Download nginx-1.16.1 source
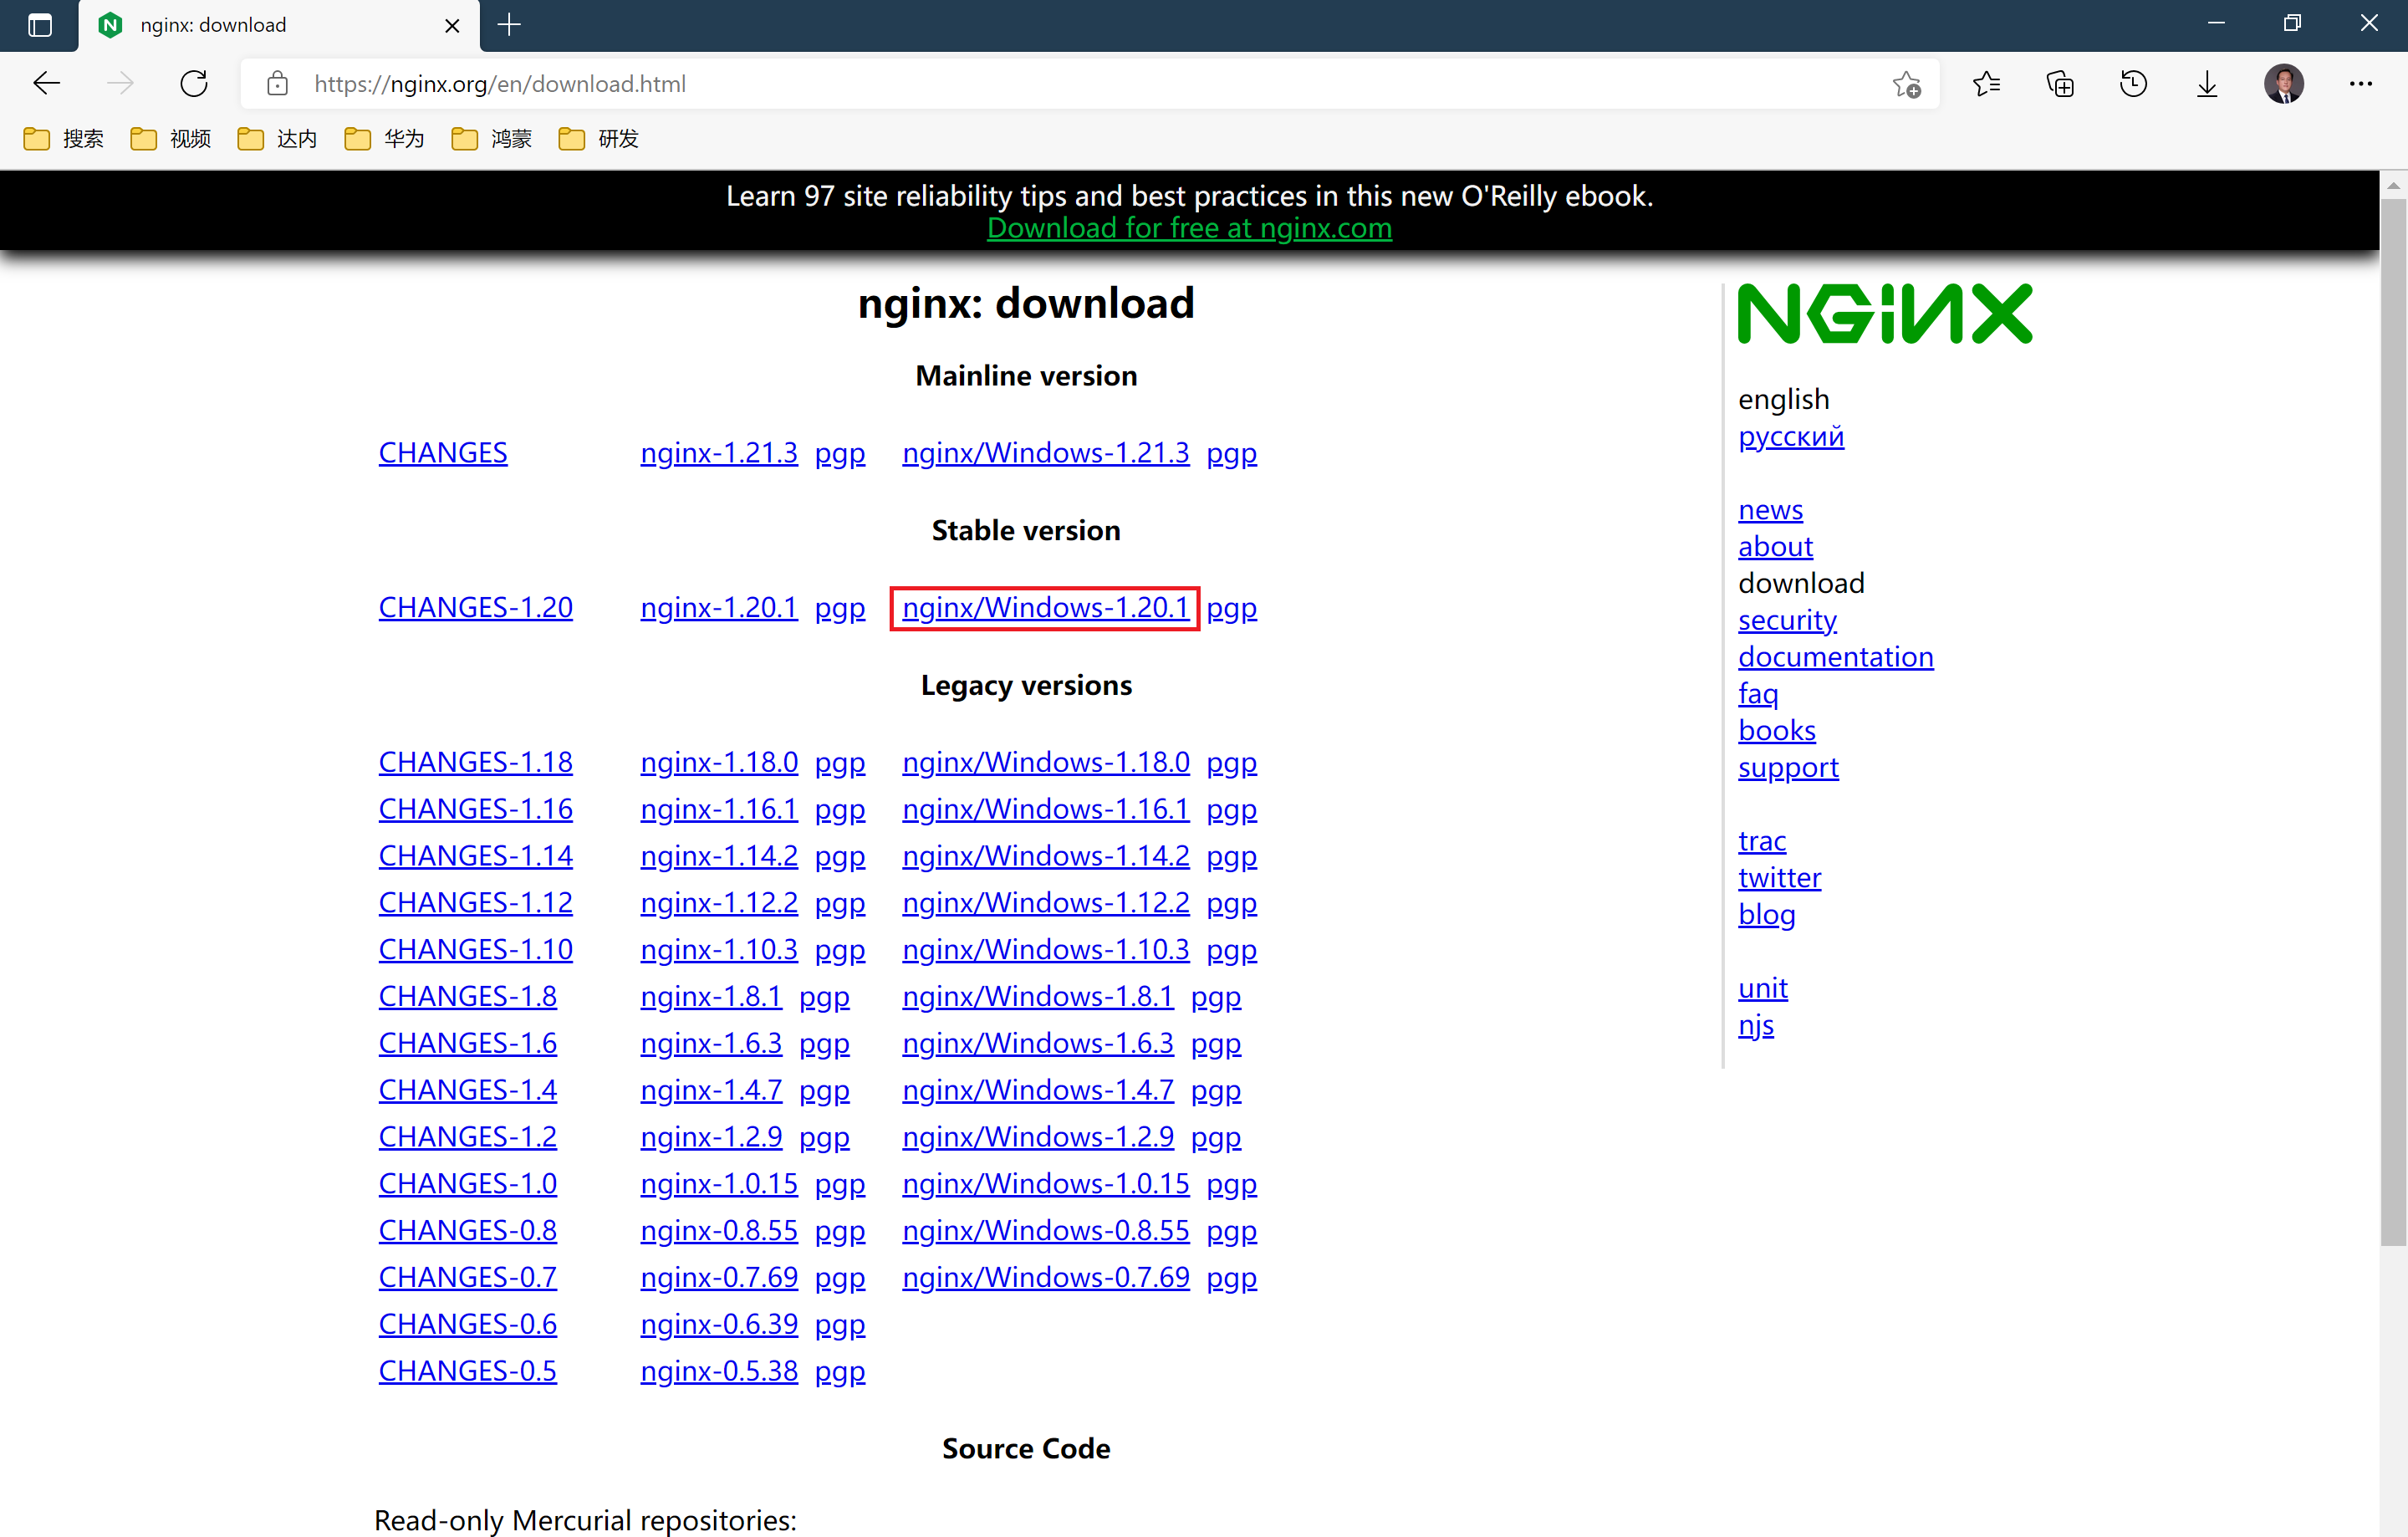Viewport: 2408px width, 1537px height. coord(719,809)
